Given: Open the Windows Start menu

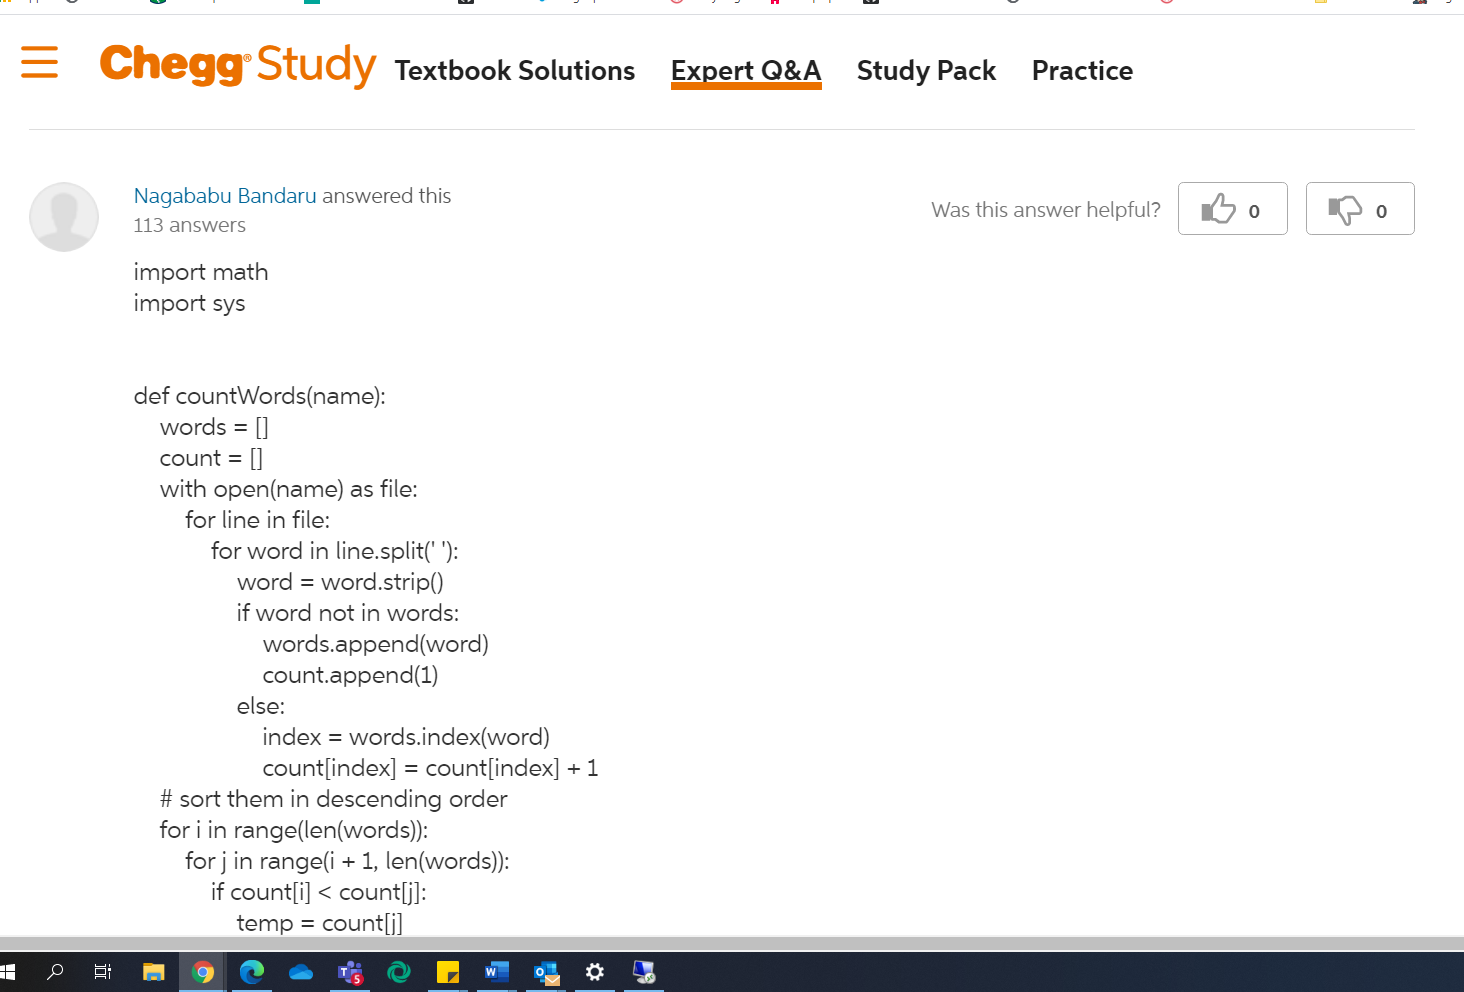Looking at the screenshot, I should pyautogui.click(x=8, y=972).
